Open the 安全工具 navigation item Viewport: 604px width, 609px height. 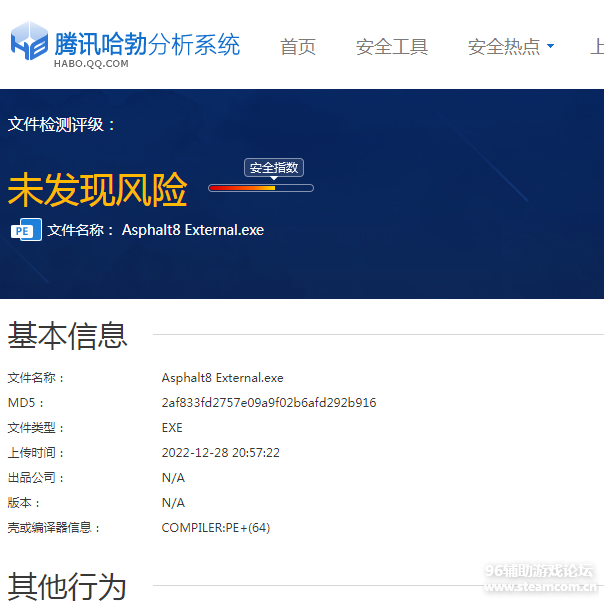[392, 47]
